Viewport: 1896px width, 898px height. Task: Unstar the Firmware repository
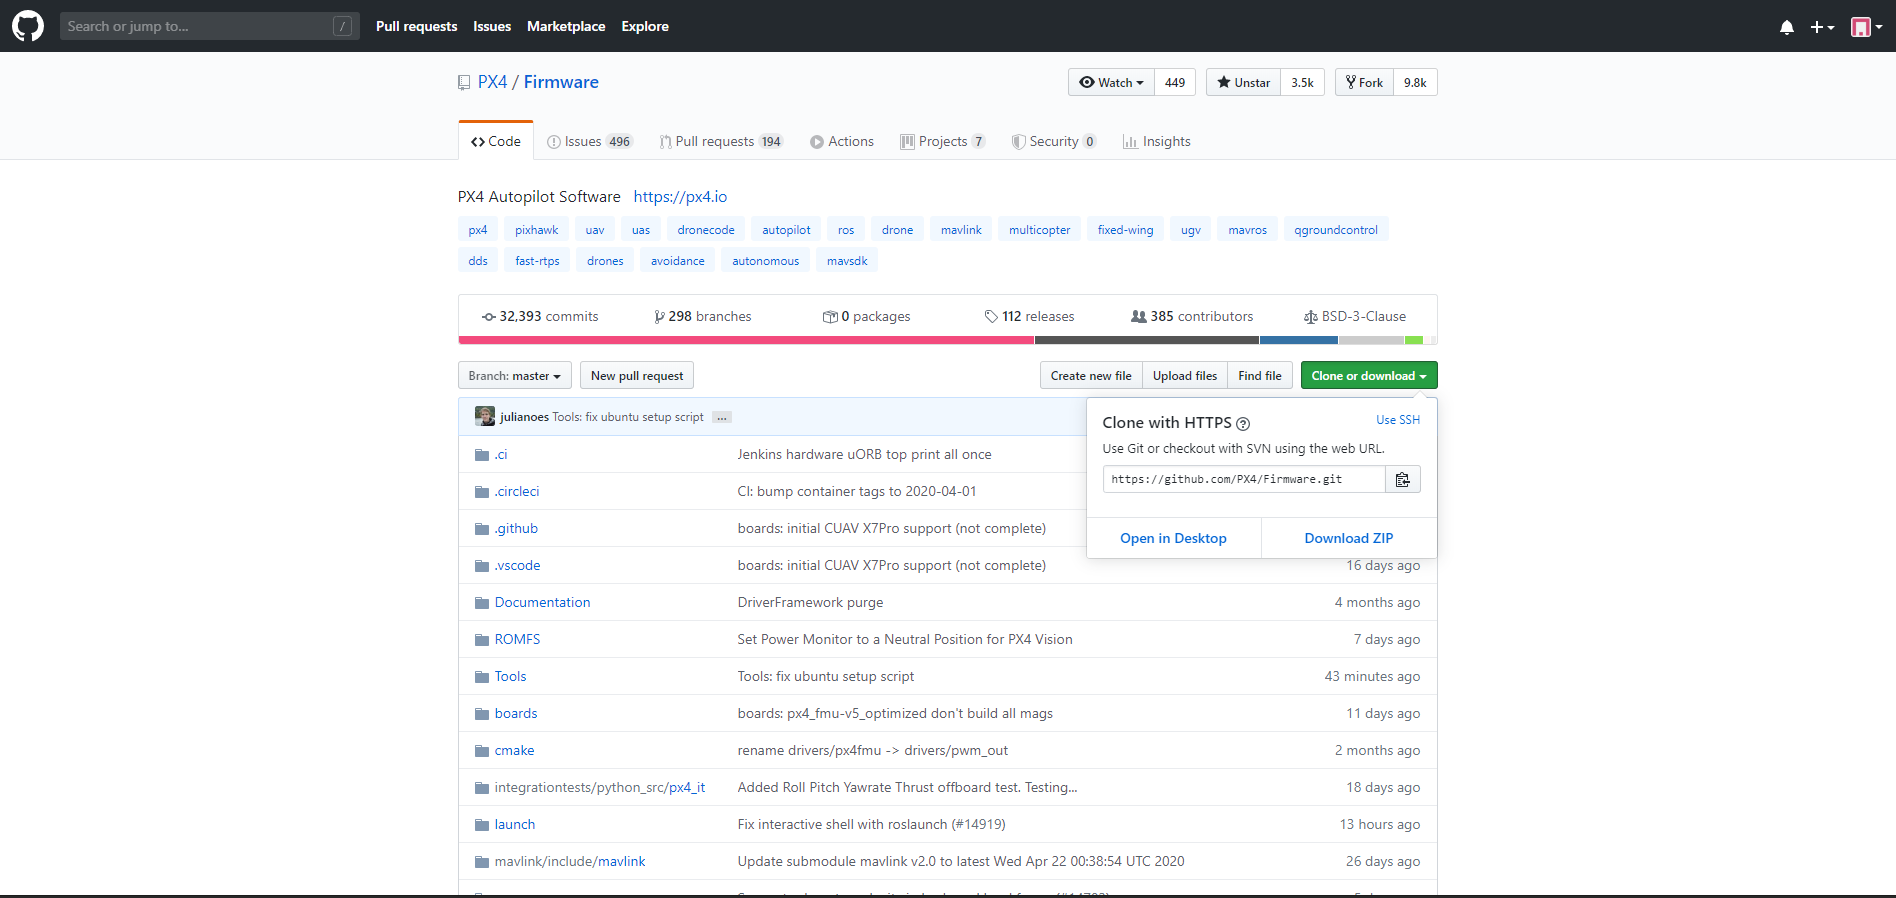pyautogui.click(x=1243, y=83)
